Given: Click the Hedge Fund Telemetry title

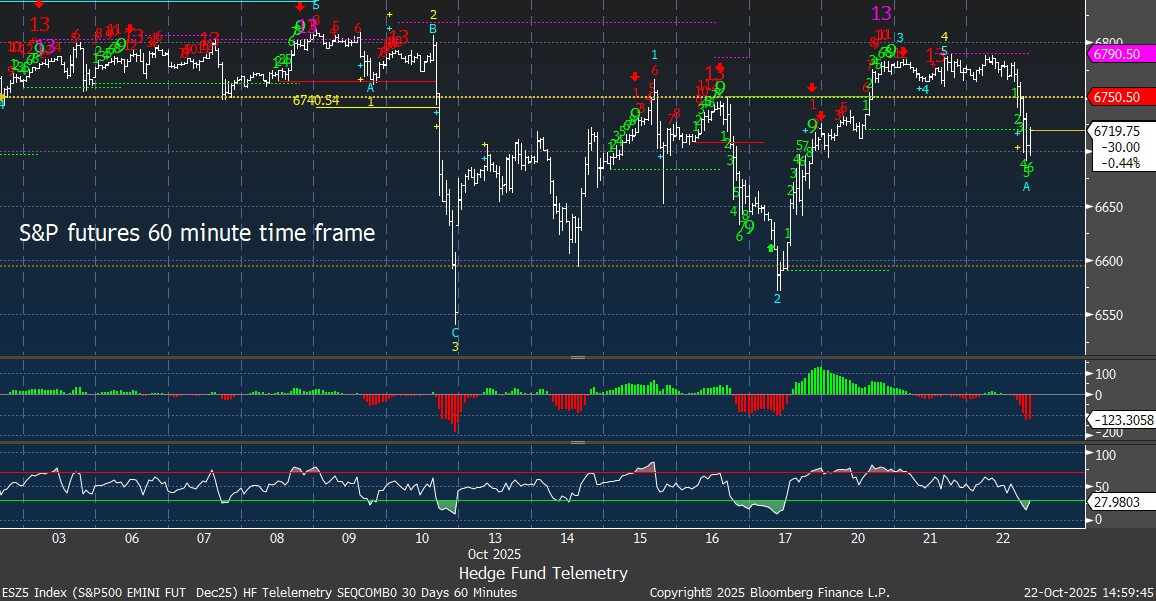Looking at the screenshot, I should point(543,573).
